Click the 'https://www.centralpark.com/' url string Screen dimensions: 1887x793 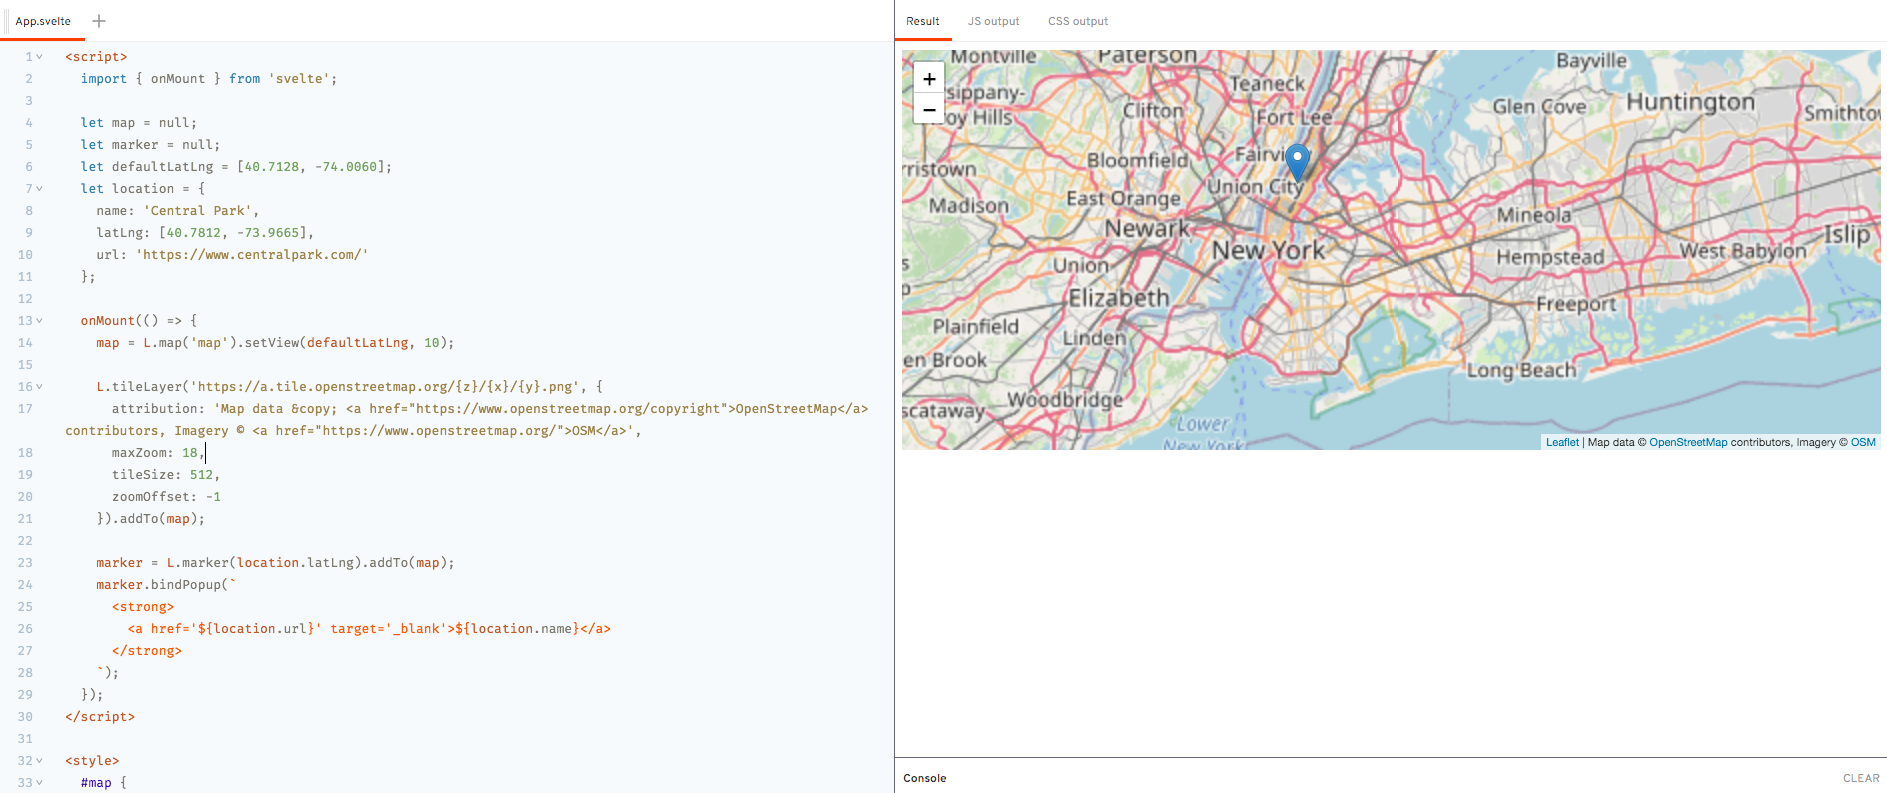pos(252,255)
